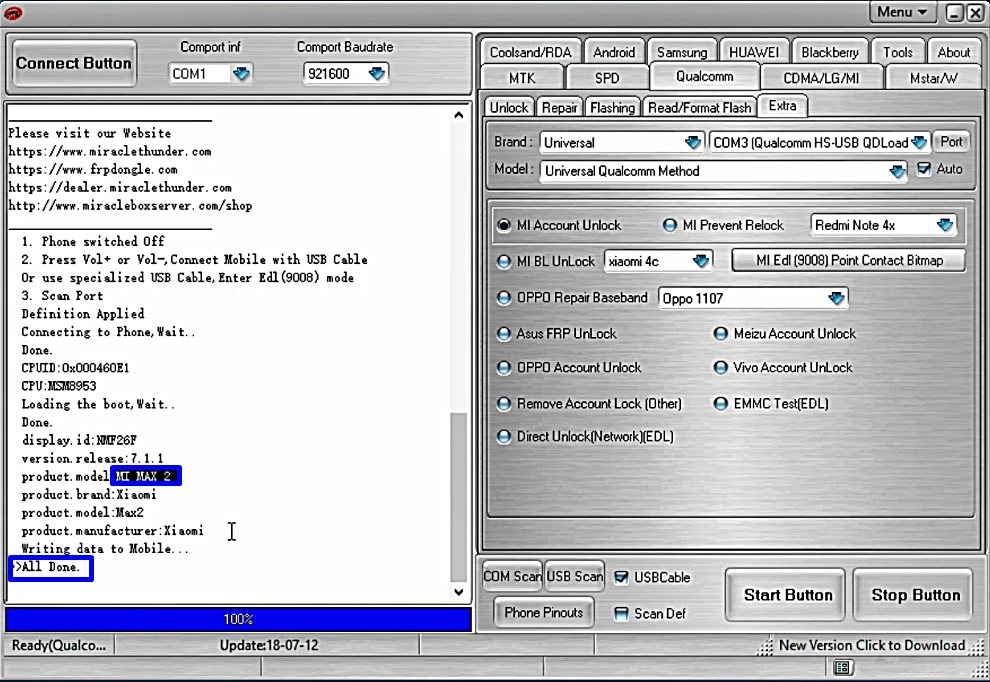Toggle the Scan Def checkbox
This screenshot has width=990, height=682.
(621, 613)
